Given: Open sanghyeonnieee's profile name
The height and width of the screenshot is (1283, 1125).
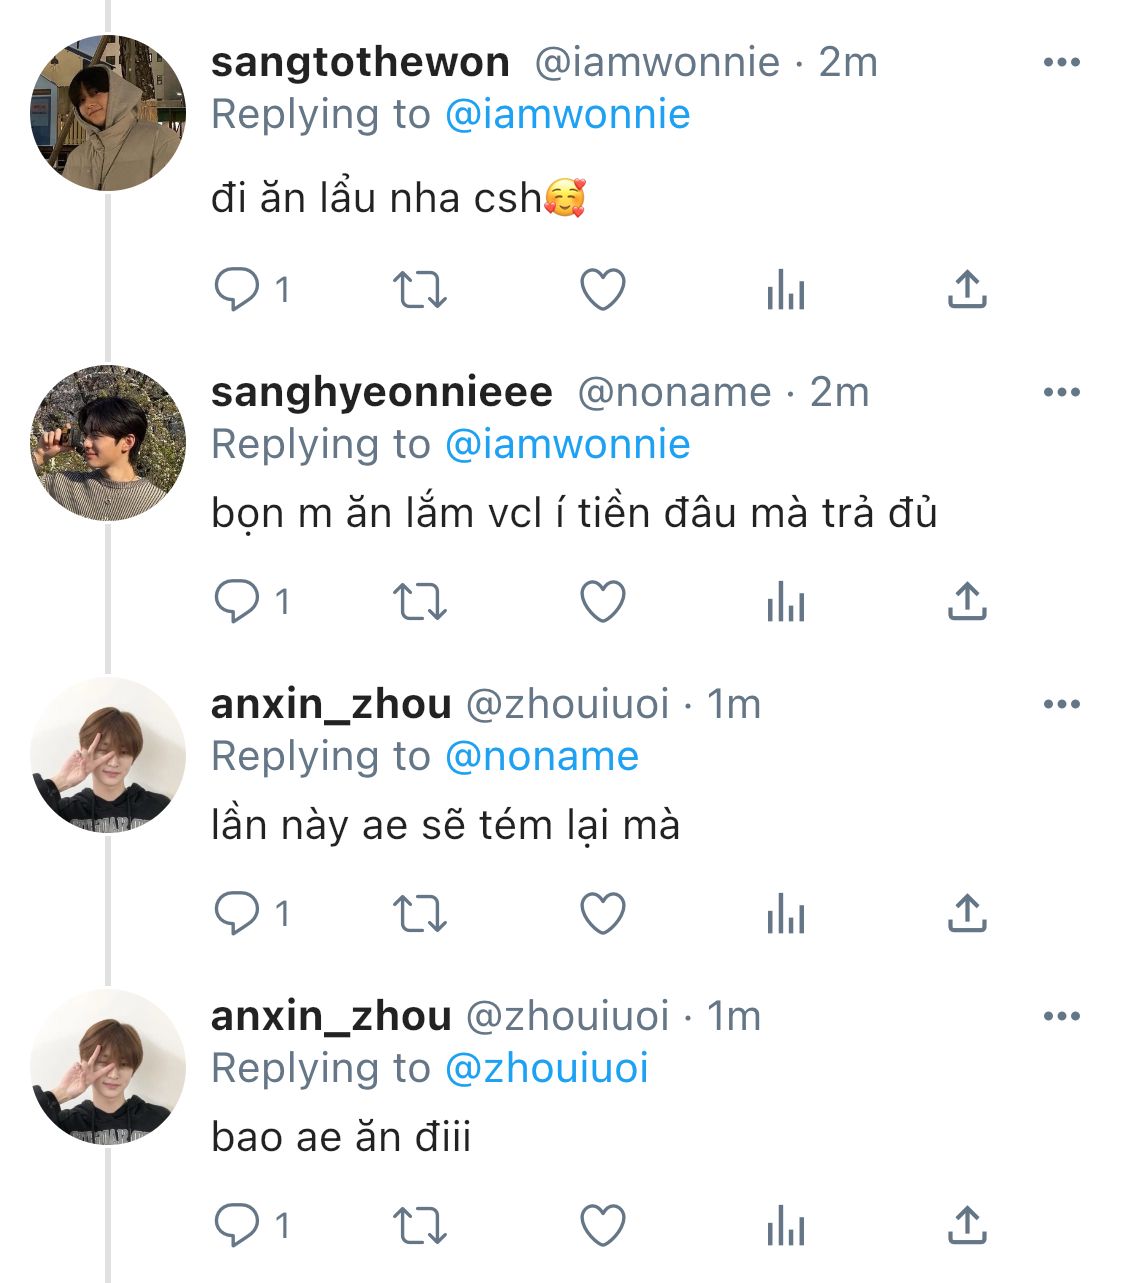Looking at the screenshot, I should 381,392.
